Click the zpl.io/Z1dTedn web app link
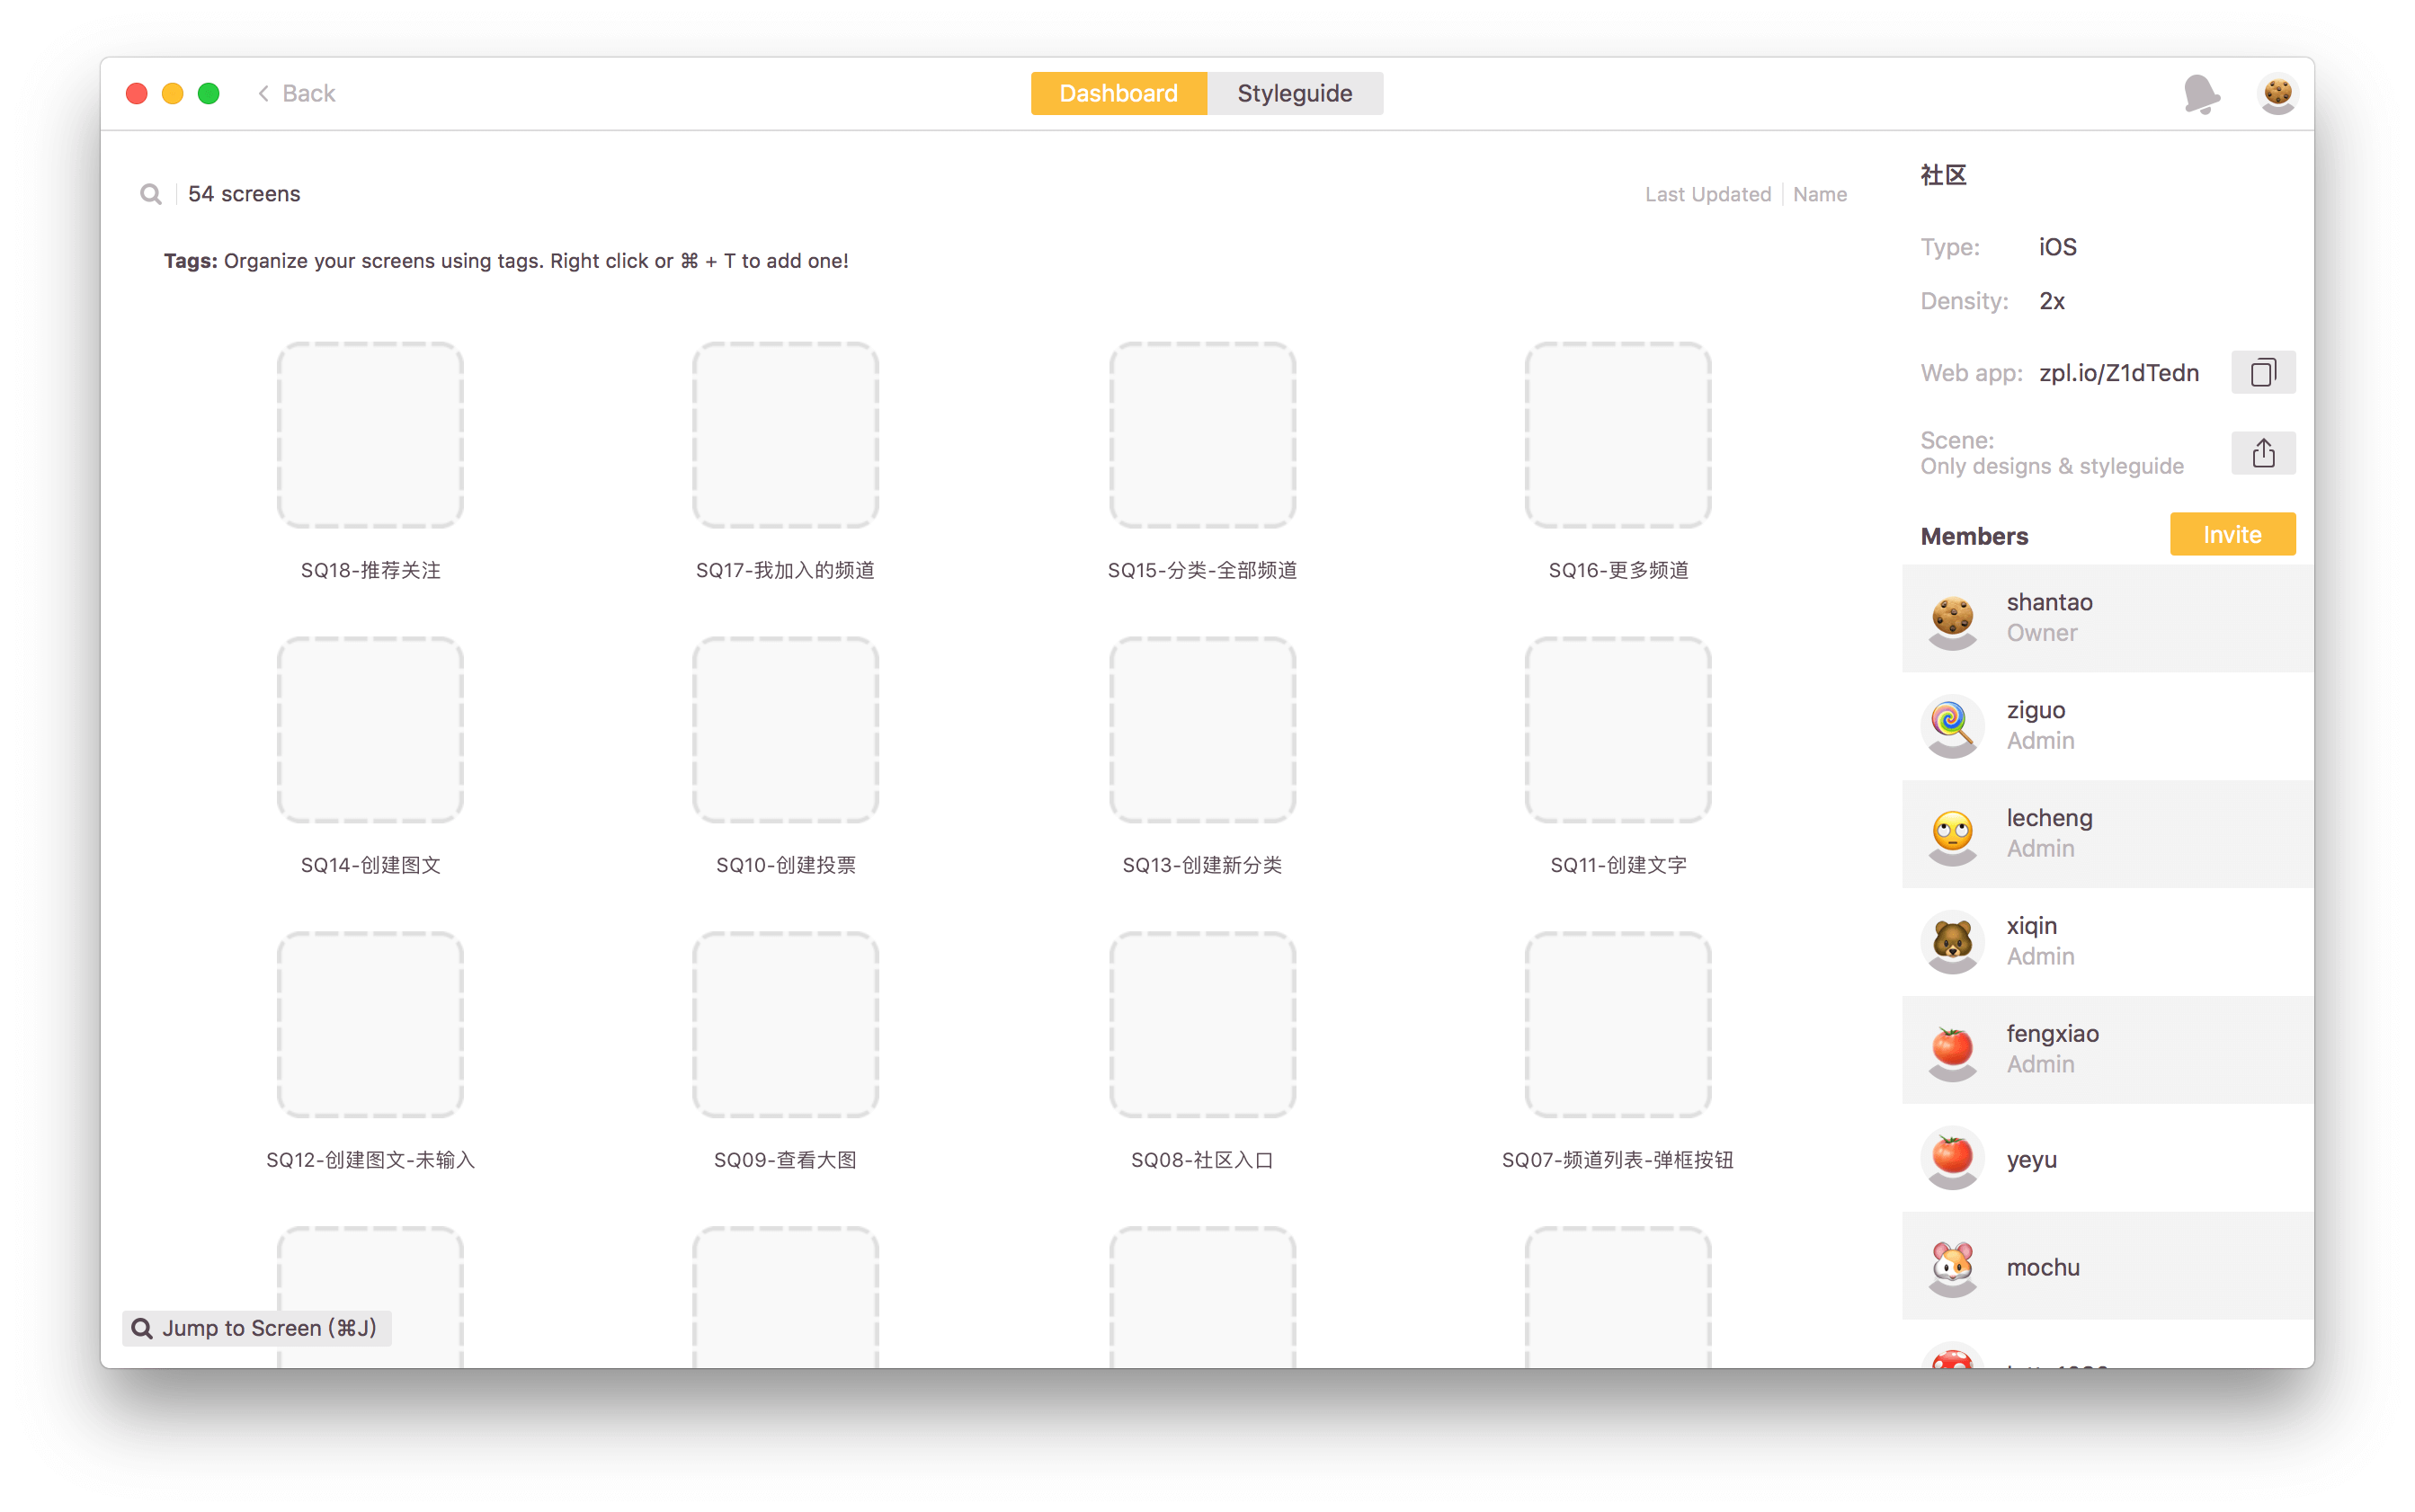Image resolution: width=2415 pixels, height=1512 pixels. point(2118,373)
